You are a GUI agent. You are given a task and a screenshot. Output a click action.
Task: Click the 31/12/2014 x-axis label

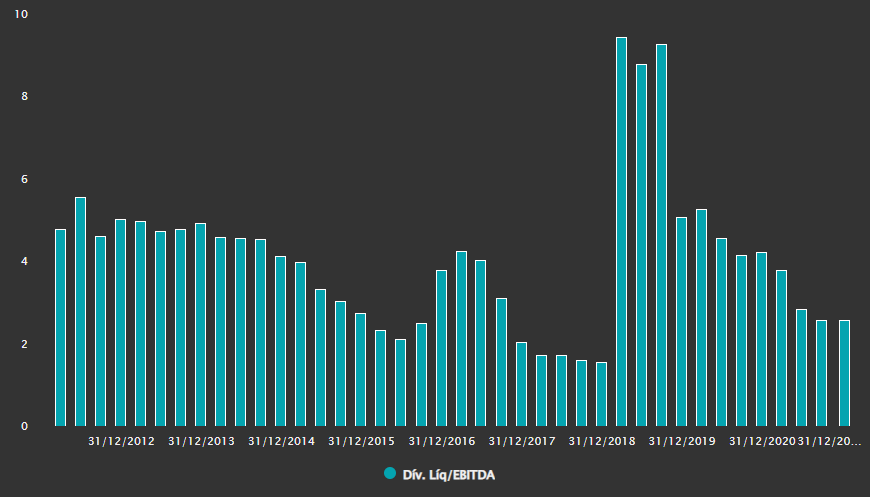click(281, 442)
